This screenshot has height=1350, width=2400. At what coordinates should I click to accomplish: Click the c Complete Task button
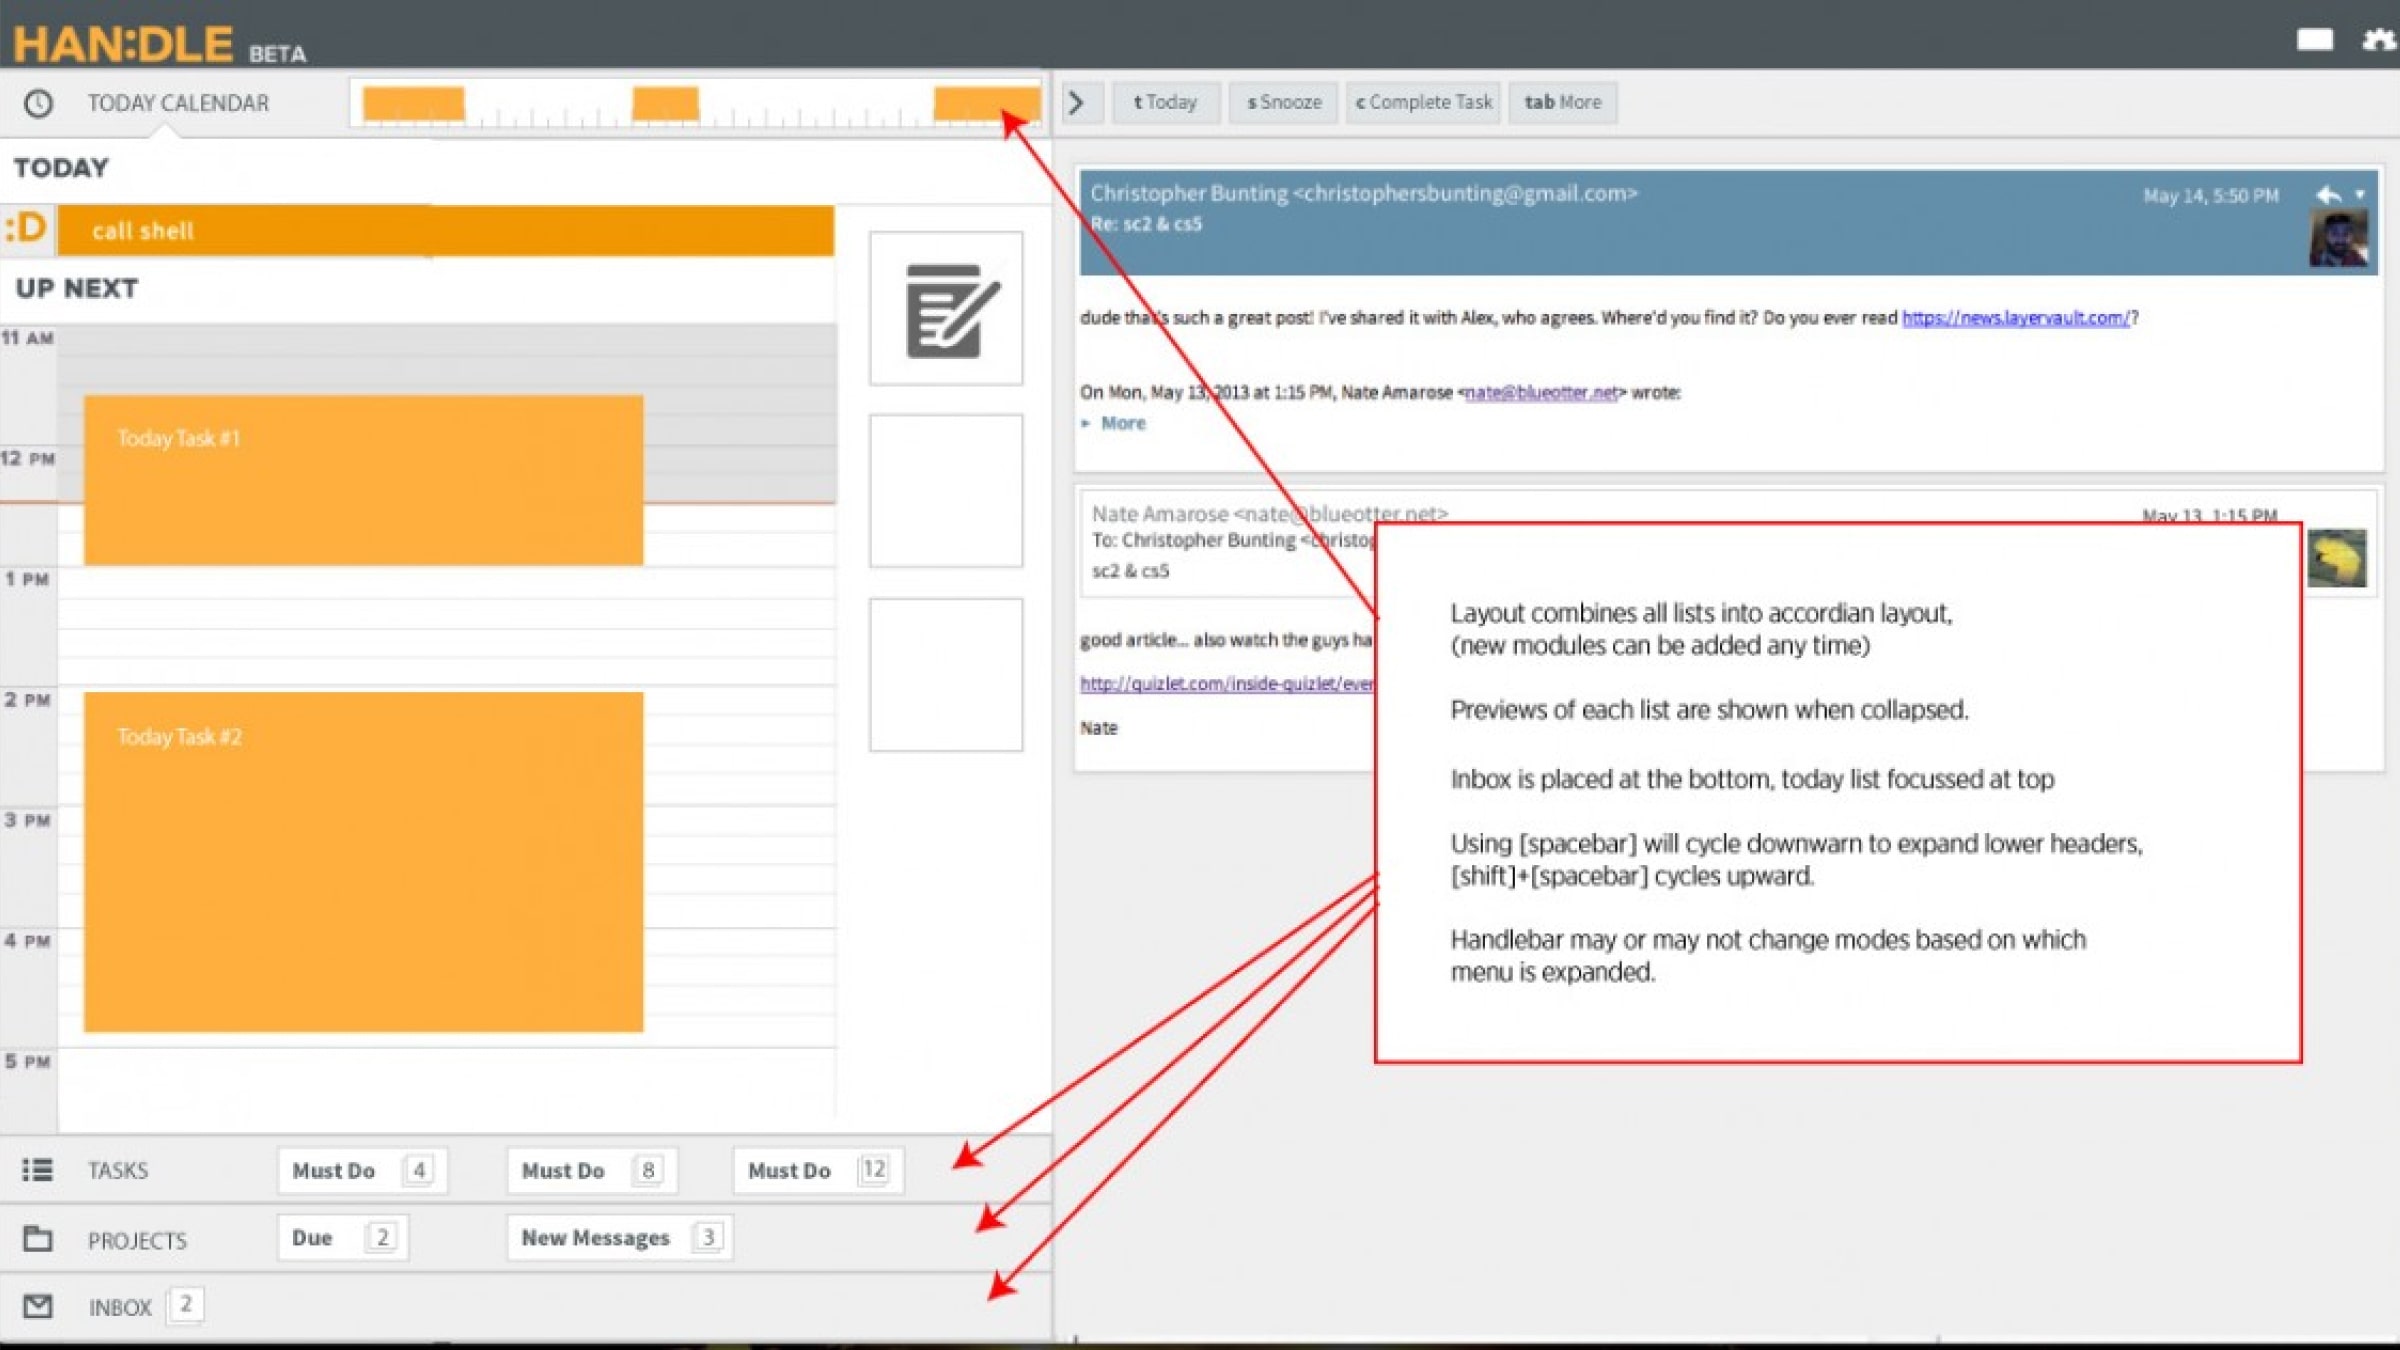coord(1423,102)
